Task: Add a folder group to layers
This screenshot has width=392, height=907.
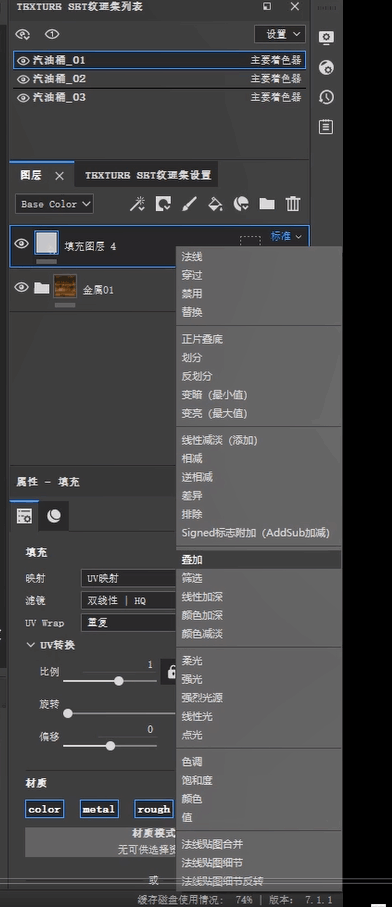Action: click(267, 204)
